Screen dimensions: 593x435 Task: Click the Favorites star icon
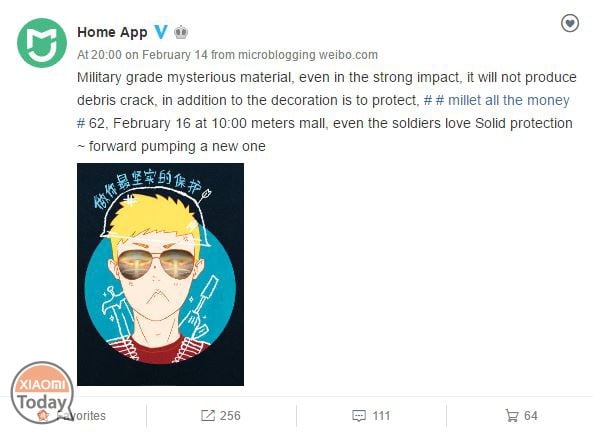[x=43, y=415]
